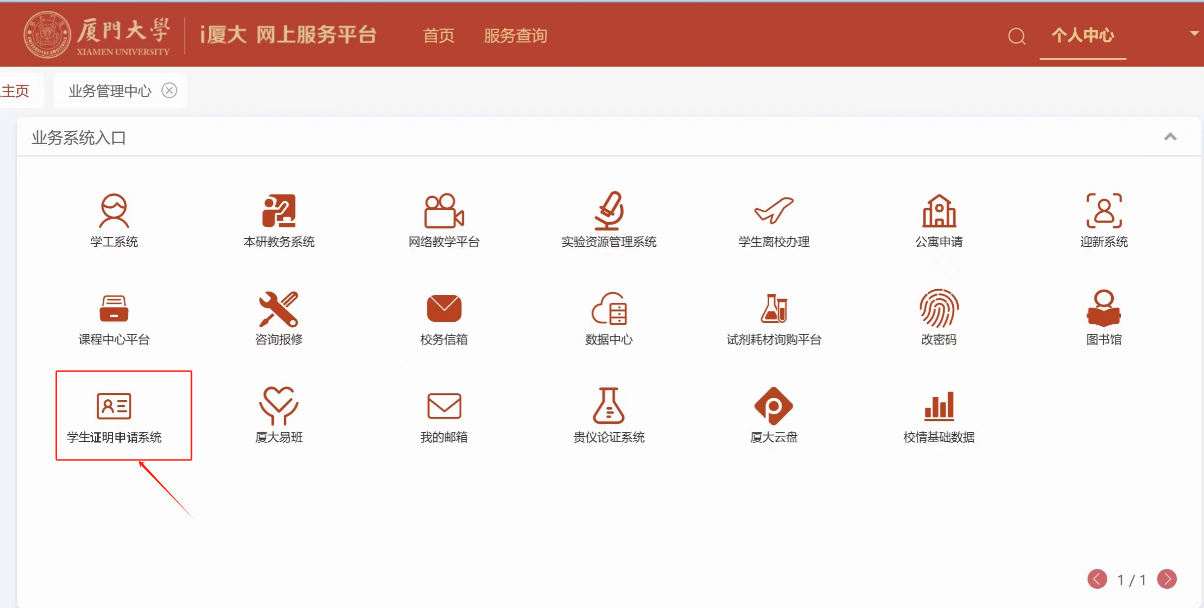Click 学生离校办理 airplane icon
The image size is (1204, 608).
(774, 211)
